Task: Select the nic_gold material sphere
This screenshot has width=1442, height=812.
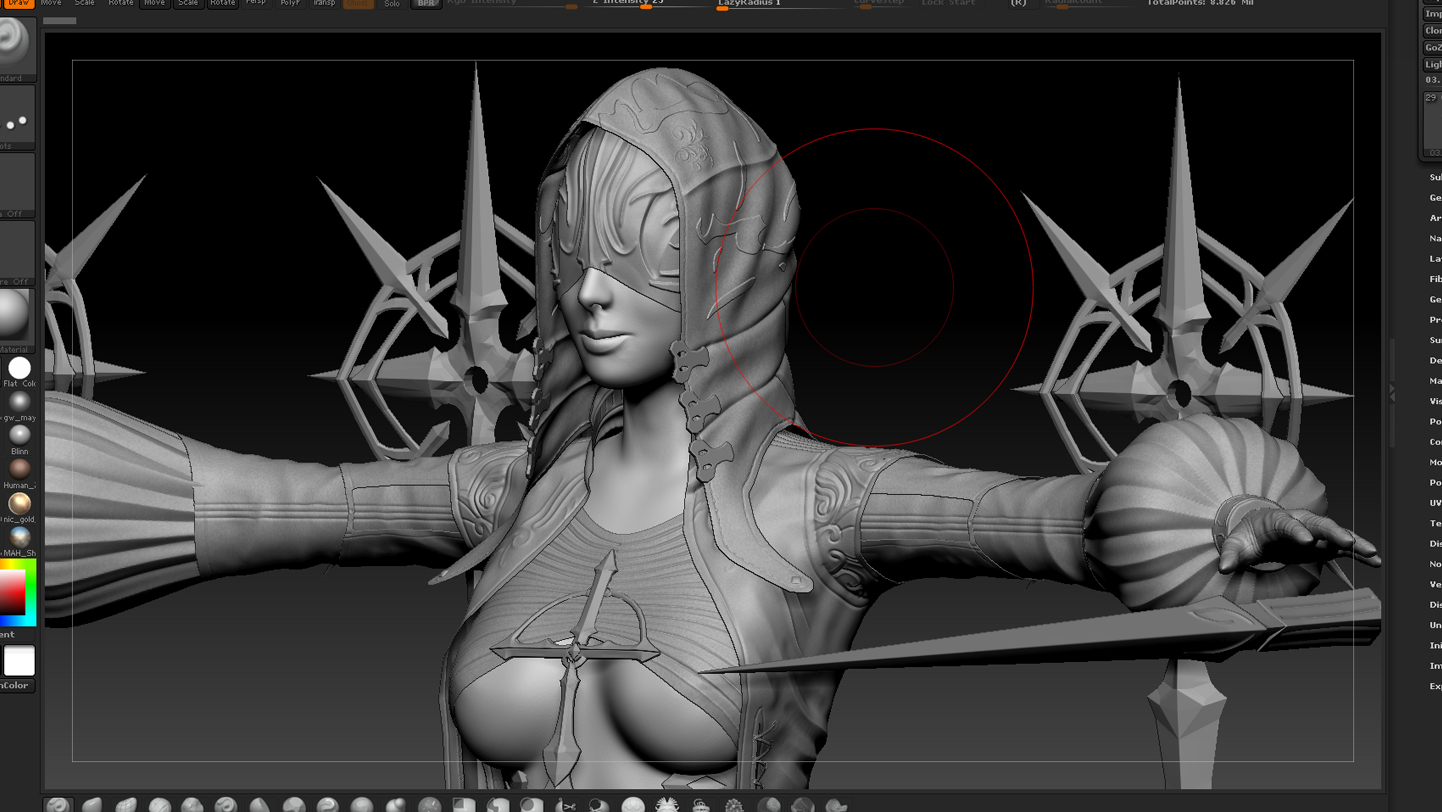Action: coord(19,503)
